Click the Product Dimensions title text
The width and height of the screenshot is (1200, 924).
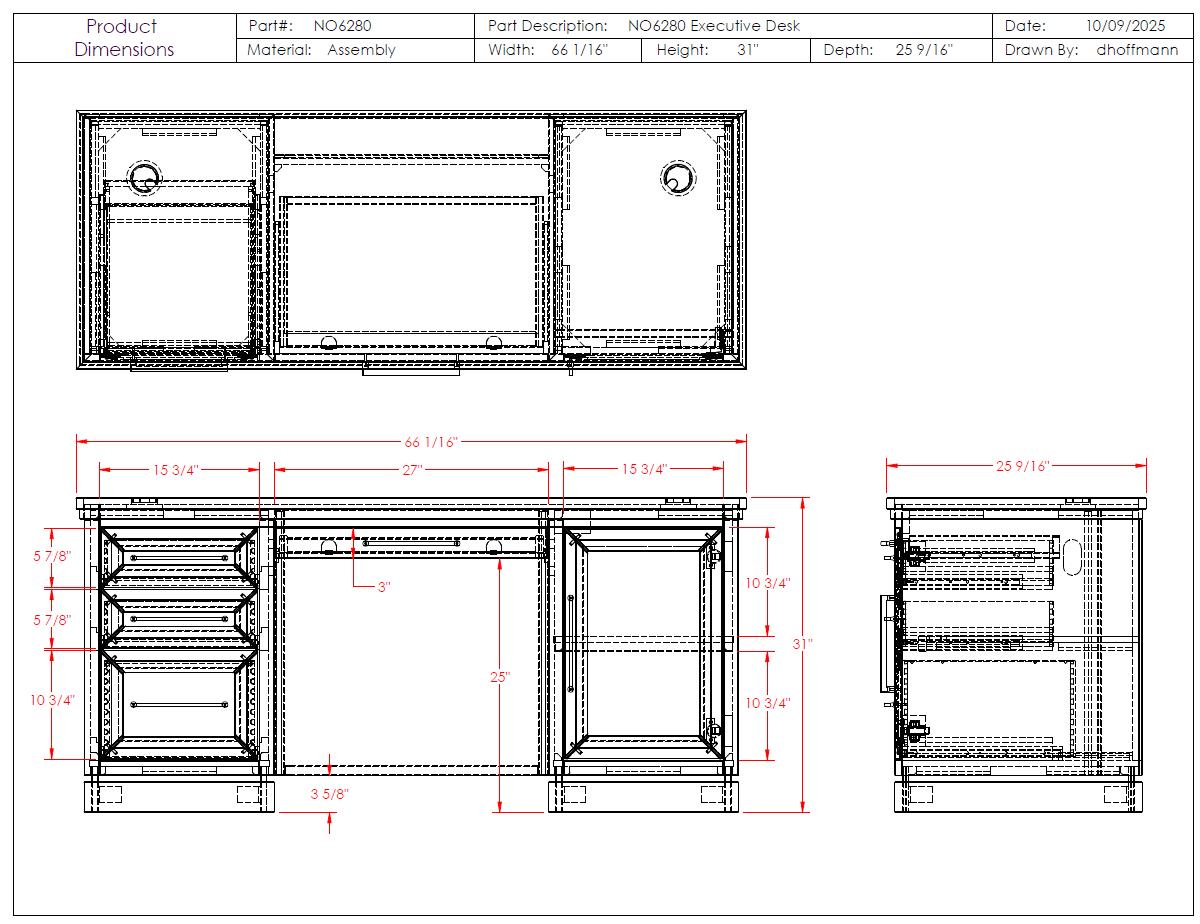point(124,38)
